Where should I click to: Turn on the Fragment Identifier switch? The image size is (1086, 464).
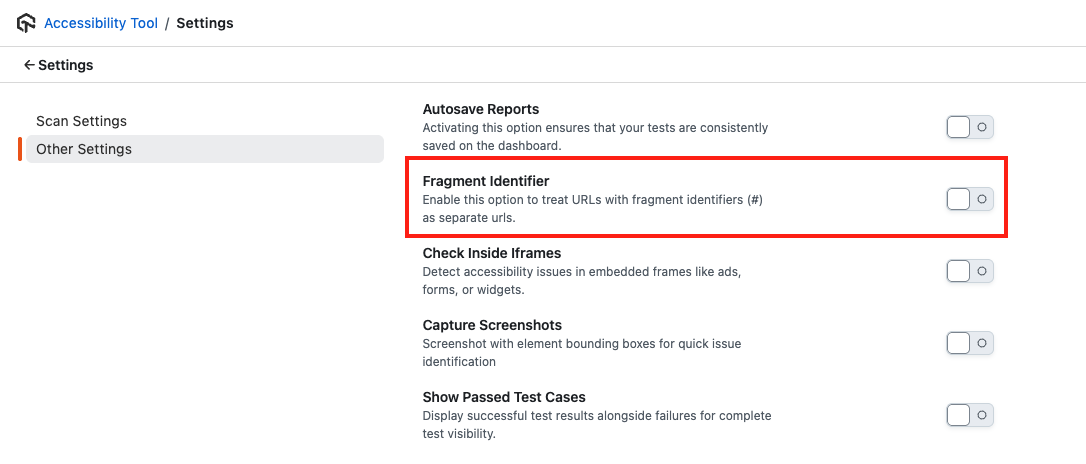(969, 199)
